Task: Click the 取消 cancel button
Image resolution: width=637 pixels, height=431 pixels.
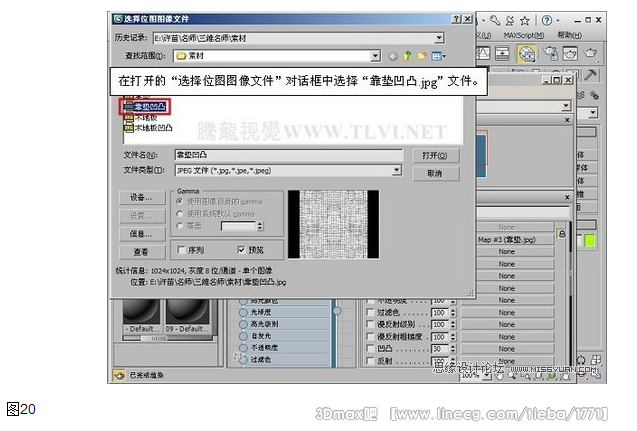Action: pyautogui.click(x=435, y=173)
